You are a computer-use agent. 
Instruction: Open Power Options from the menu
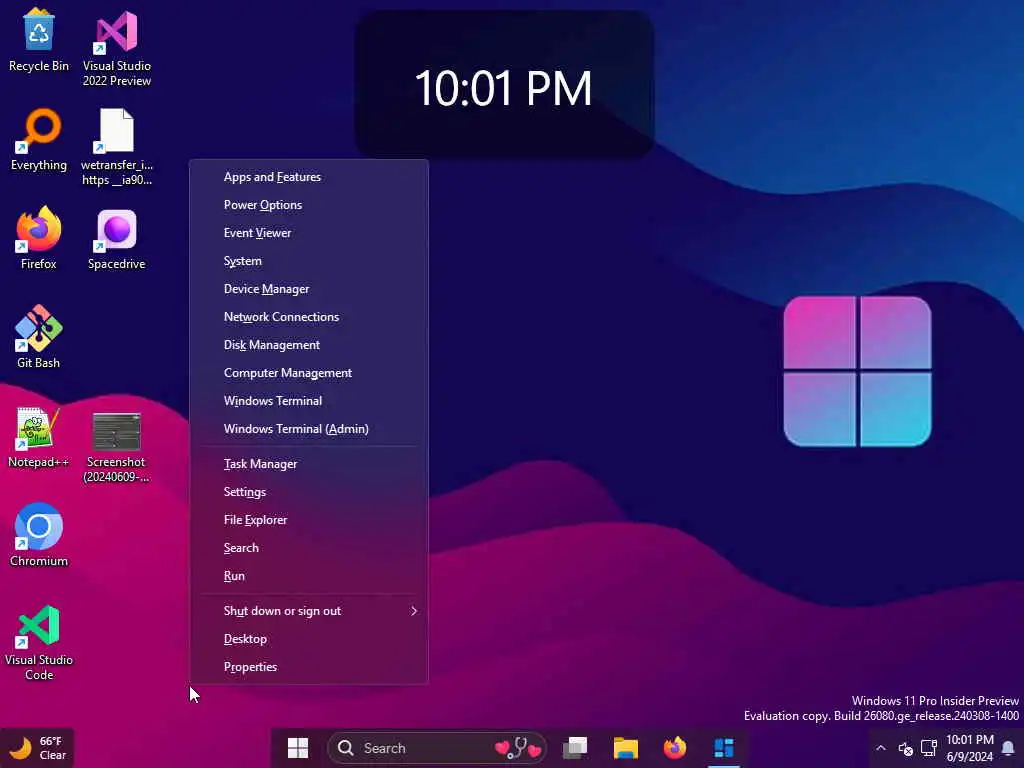309,205
